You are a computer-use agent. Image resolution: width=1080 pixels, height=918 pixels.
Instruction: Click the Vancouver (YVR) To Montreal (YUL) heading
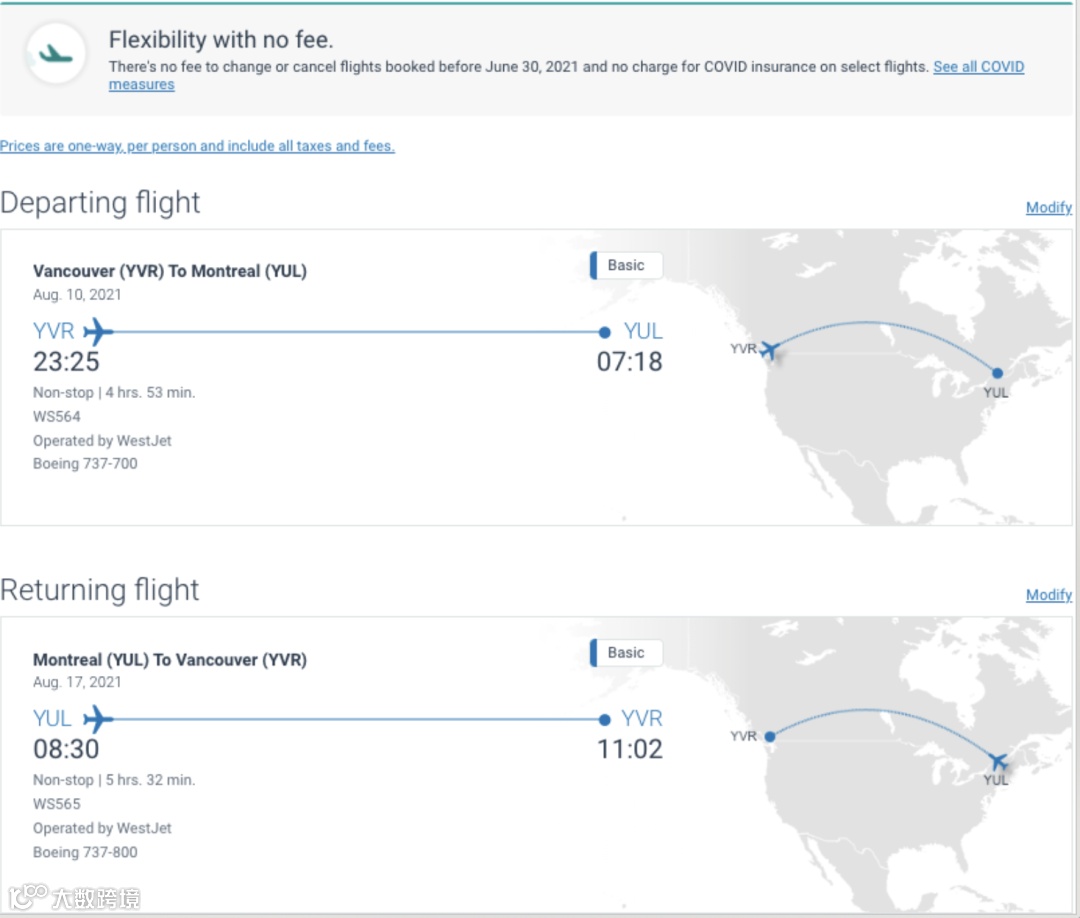170,271
